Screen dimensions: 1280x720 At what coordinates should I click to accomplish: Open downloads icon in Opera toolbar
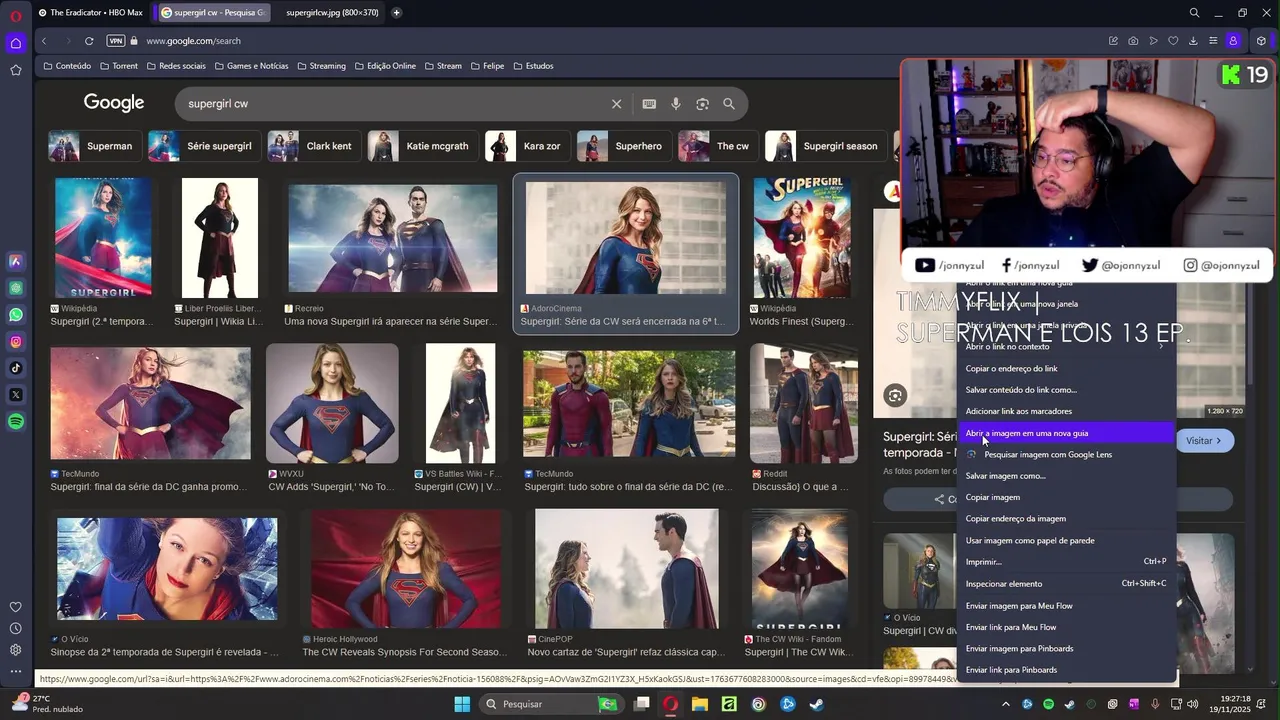[x=1193, y=41]
